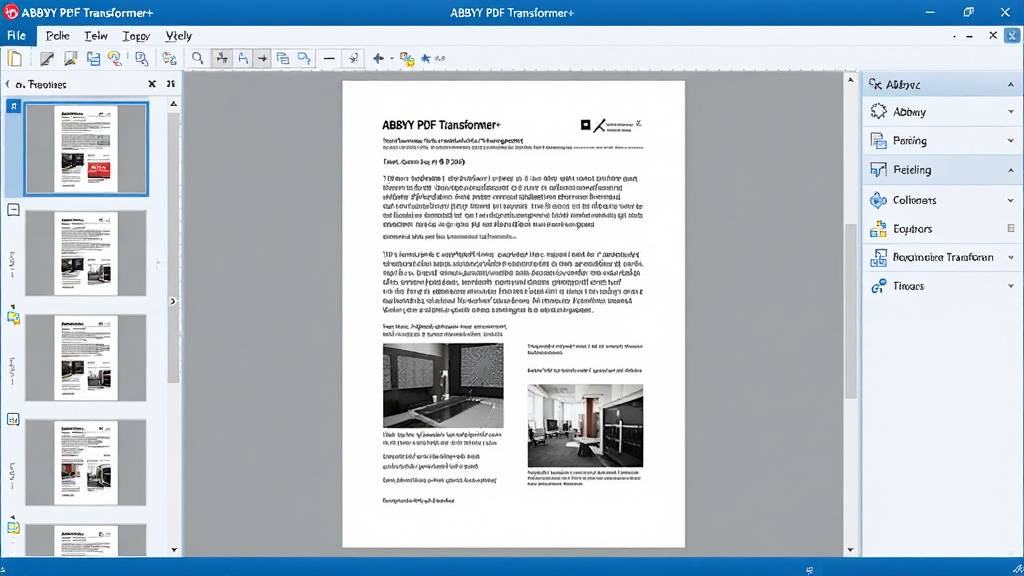Click the blue page icon beside first thumbnail
This screenshot has height=576, width=1024.
[13, 106]
